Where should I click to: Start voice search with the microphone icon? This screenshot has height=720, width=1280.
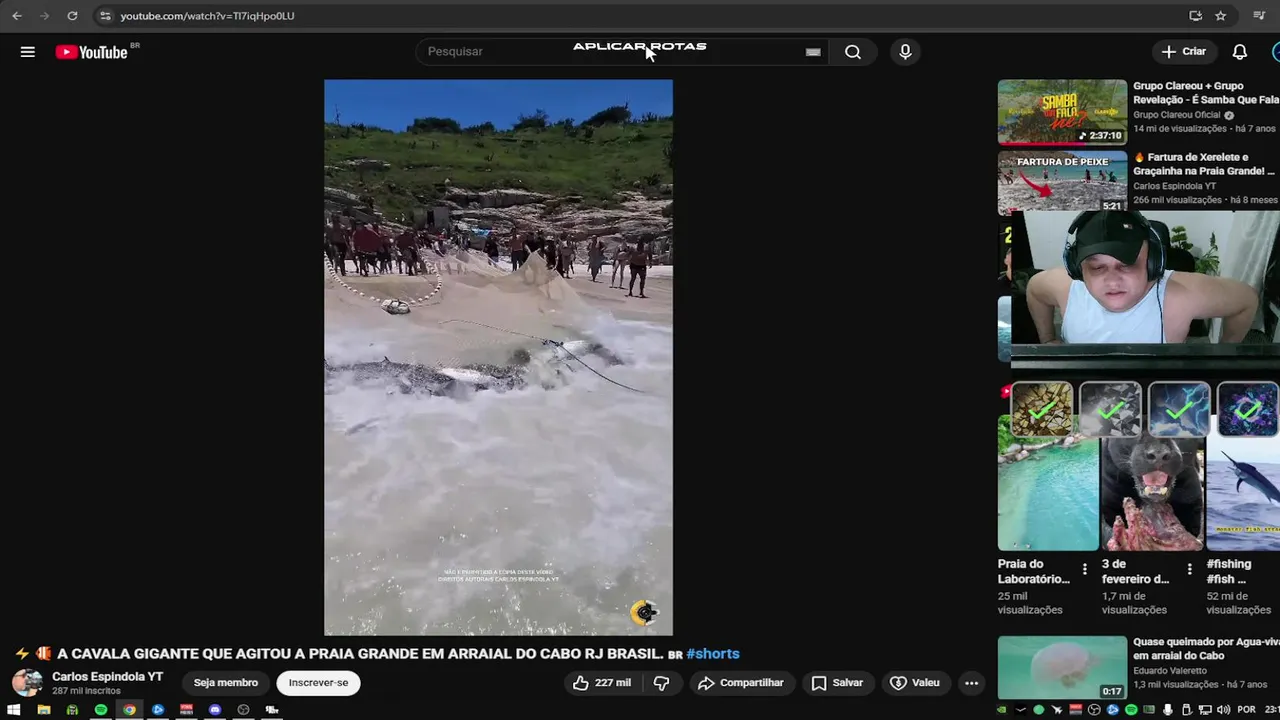point(905,52)
